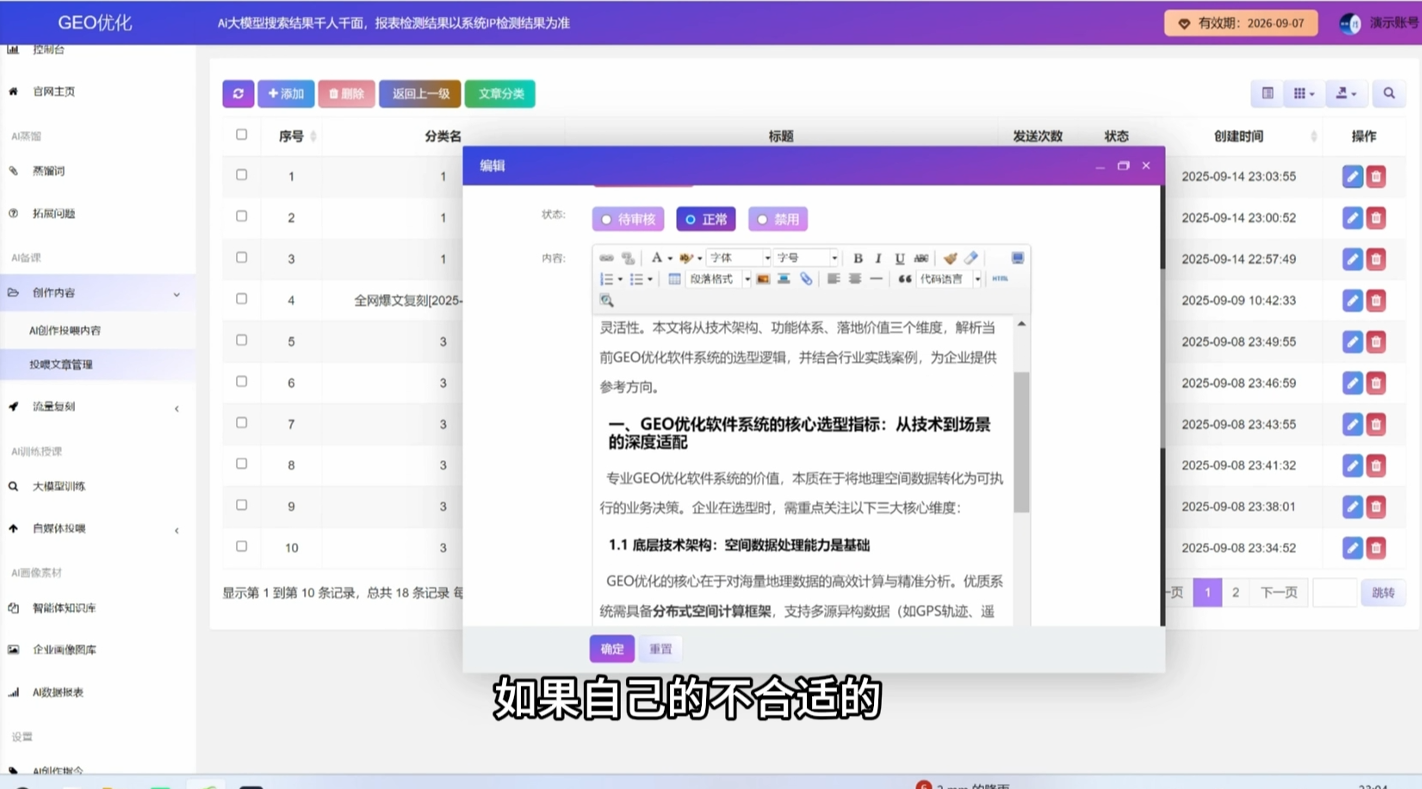
Task: Insert a hyperlink in the article content
Action: point(806,280)
